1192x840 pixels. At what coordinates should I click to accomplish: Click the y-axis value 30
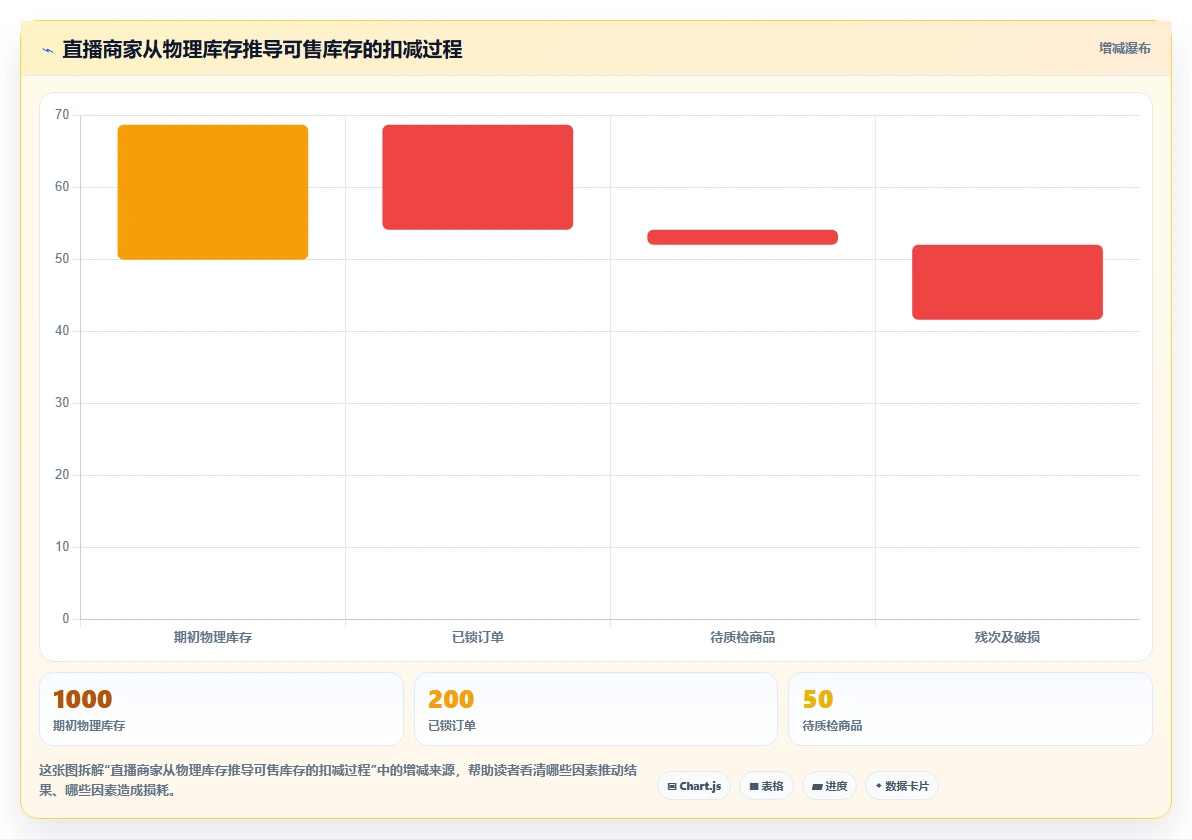pyautogui.click(x=62, y=403)
